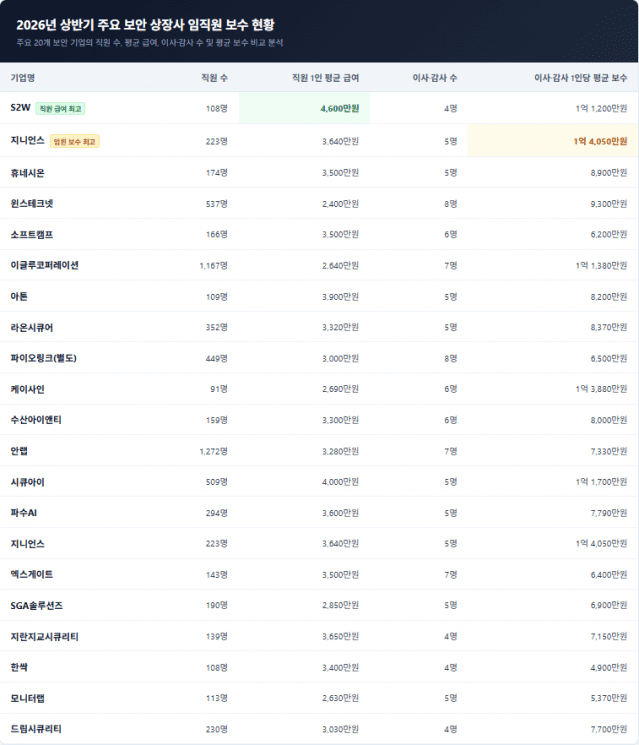
Task: Click the 7명 director count in 안랩 row
Action: (x=450, y=451)
